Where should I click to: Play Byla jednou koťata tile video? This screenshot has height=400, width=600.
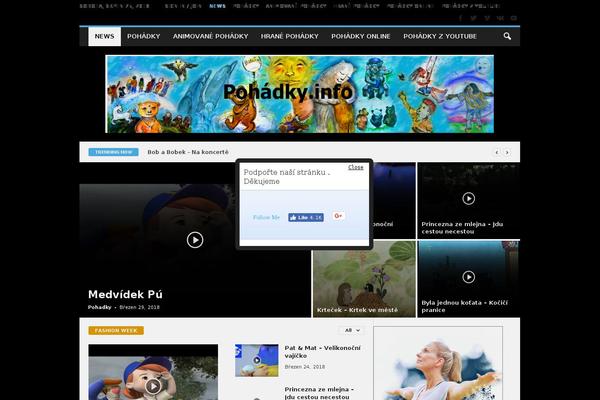click(x=468, y=277)
